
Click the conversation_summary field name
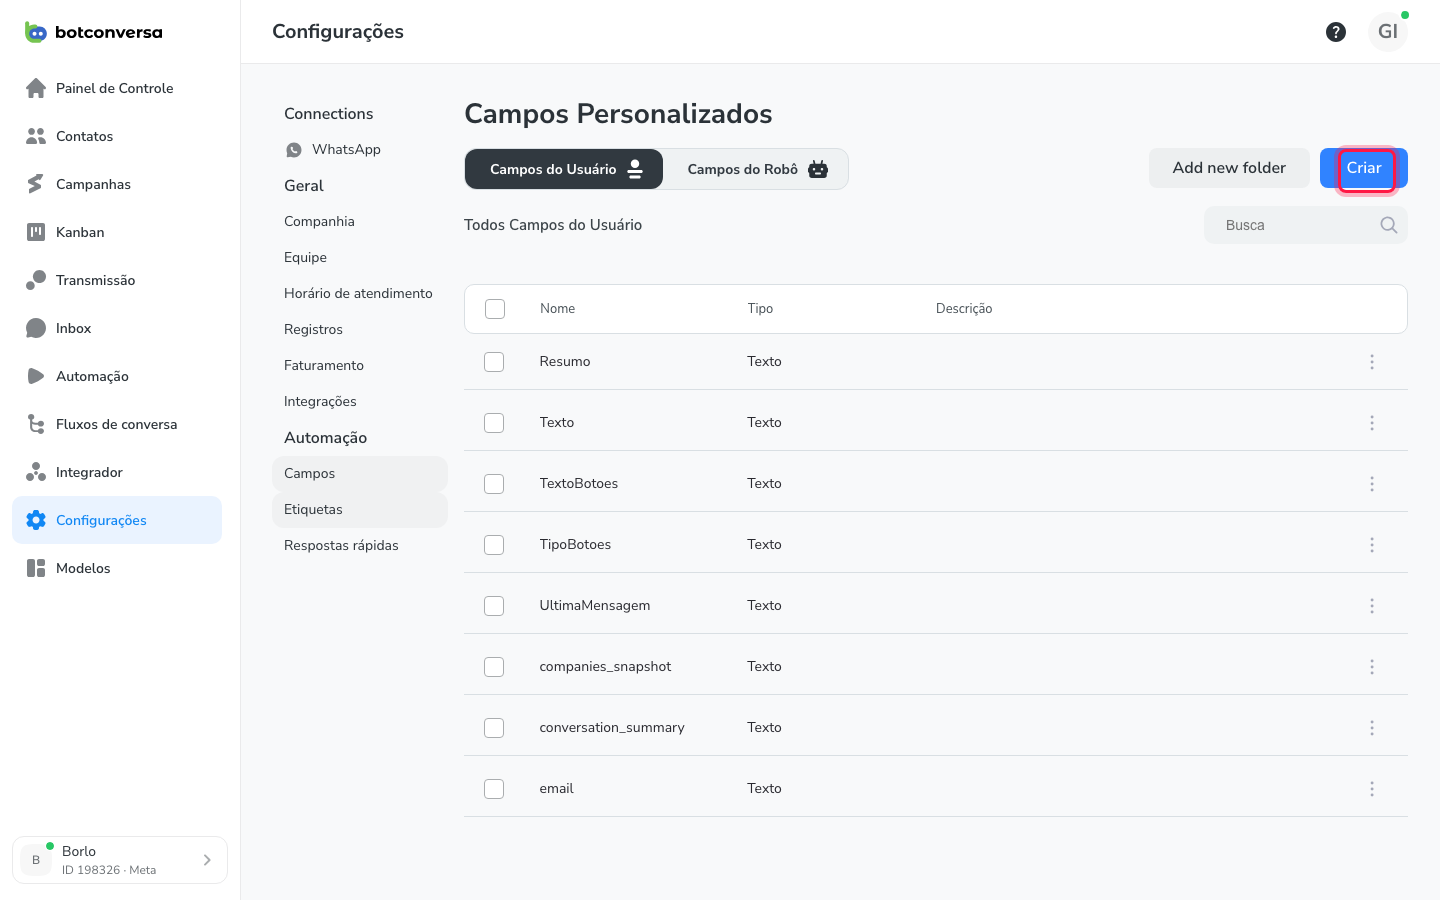pos(612,728)
